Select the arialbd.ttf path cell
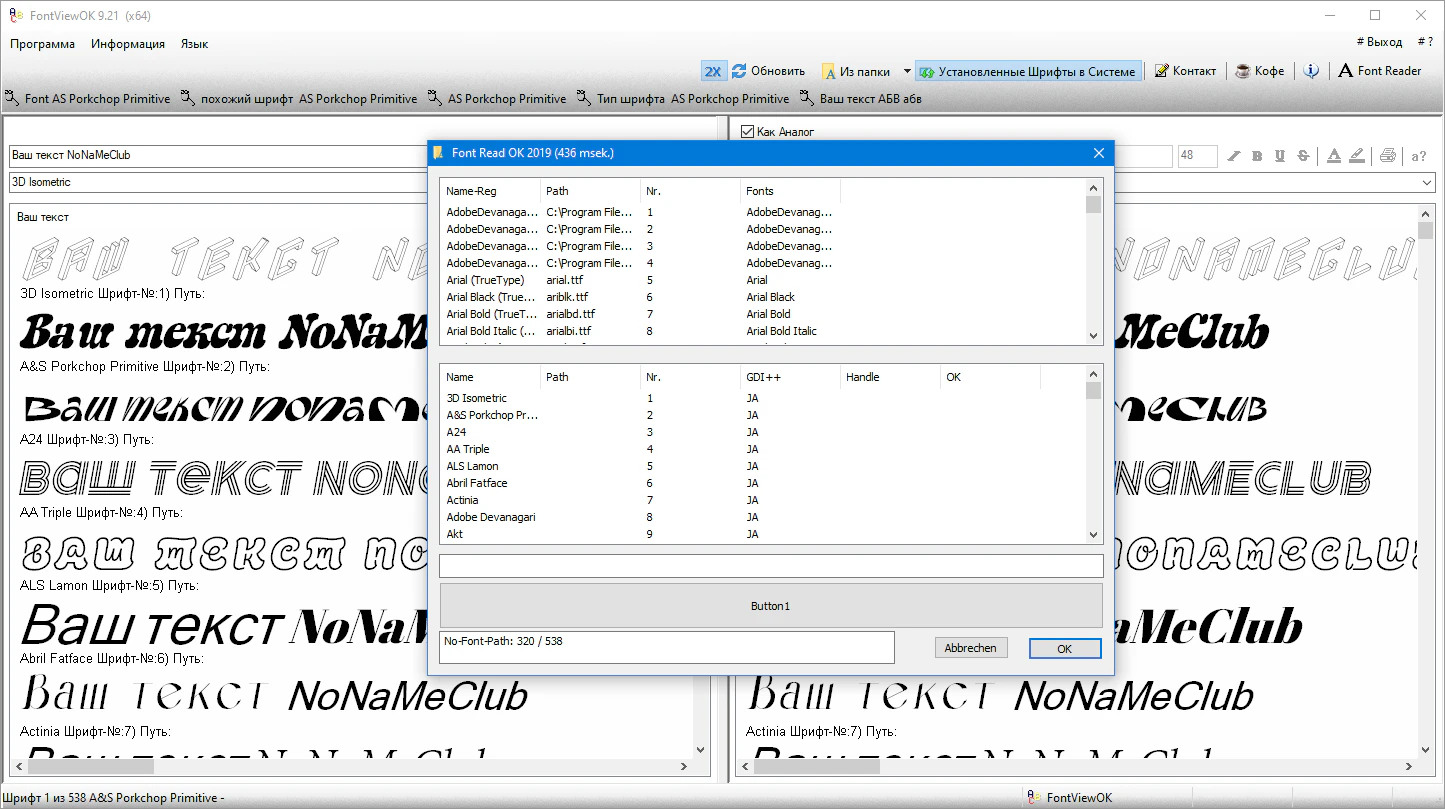1445x809 pixels. (x=569, y=314)
